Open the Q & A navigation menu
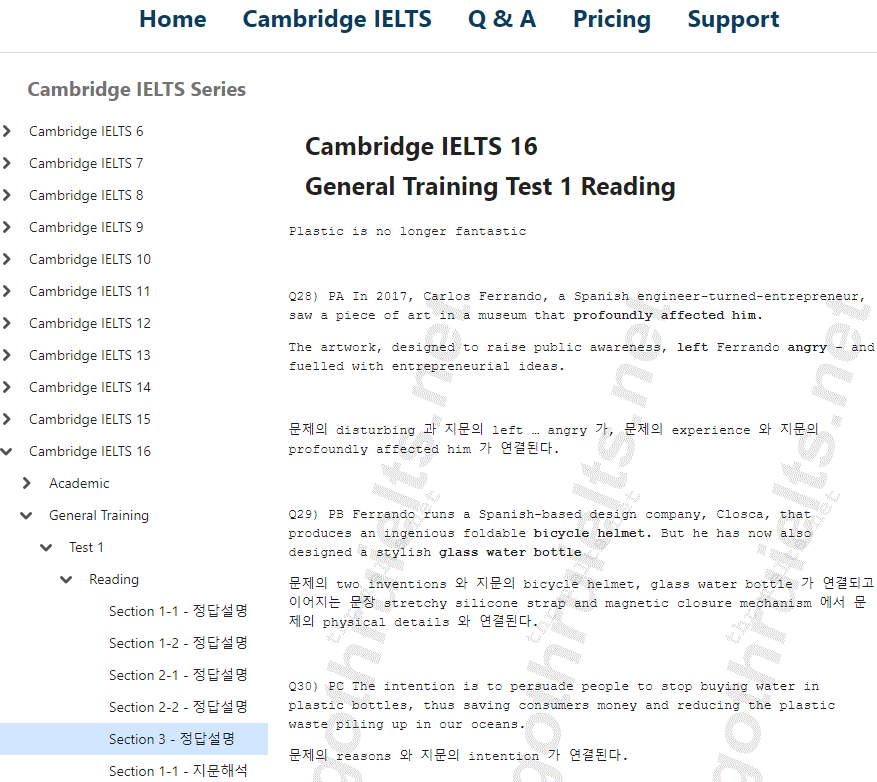This screenshot has height=782, width=877. tap(501, 19)
